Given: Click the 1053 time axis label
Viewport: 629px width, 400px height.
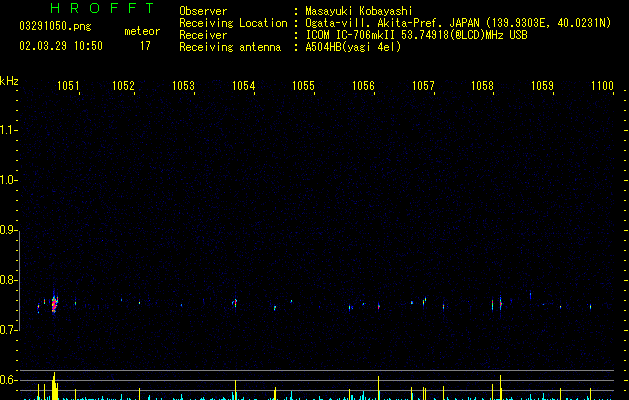Looking at the screenshot, I should (x=183, y=86).
